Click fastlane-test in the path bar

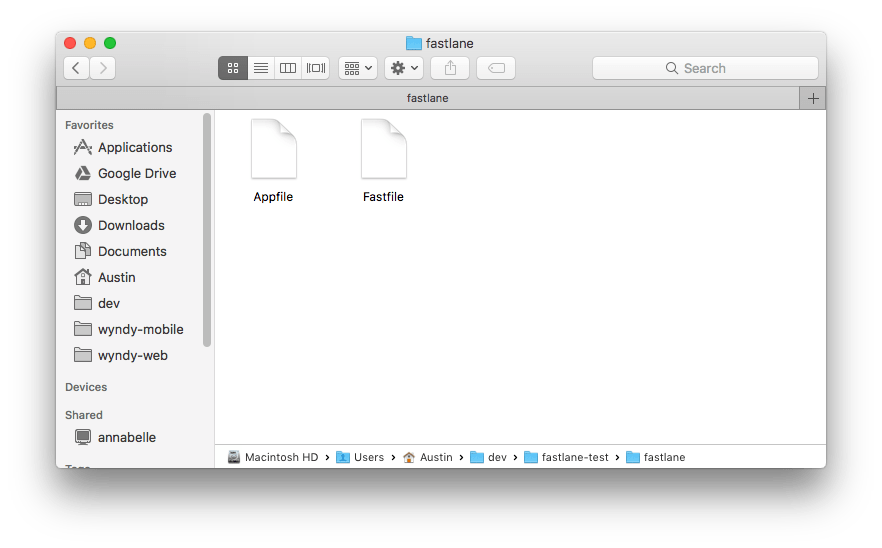pos(574,457)
